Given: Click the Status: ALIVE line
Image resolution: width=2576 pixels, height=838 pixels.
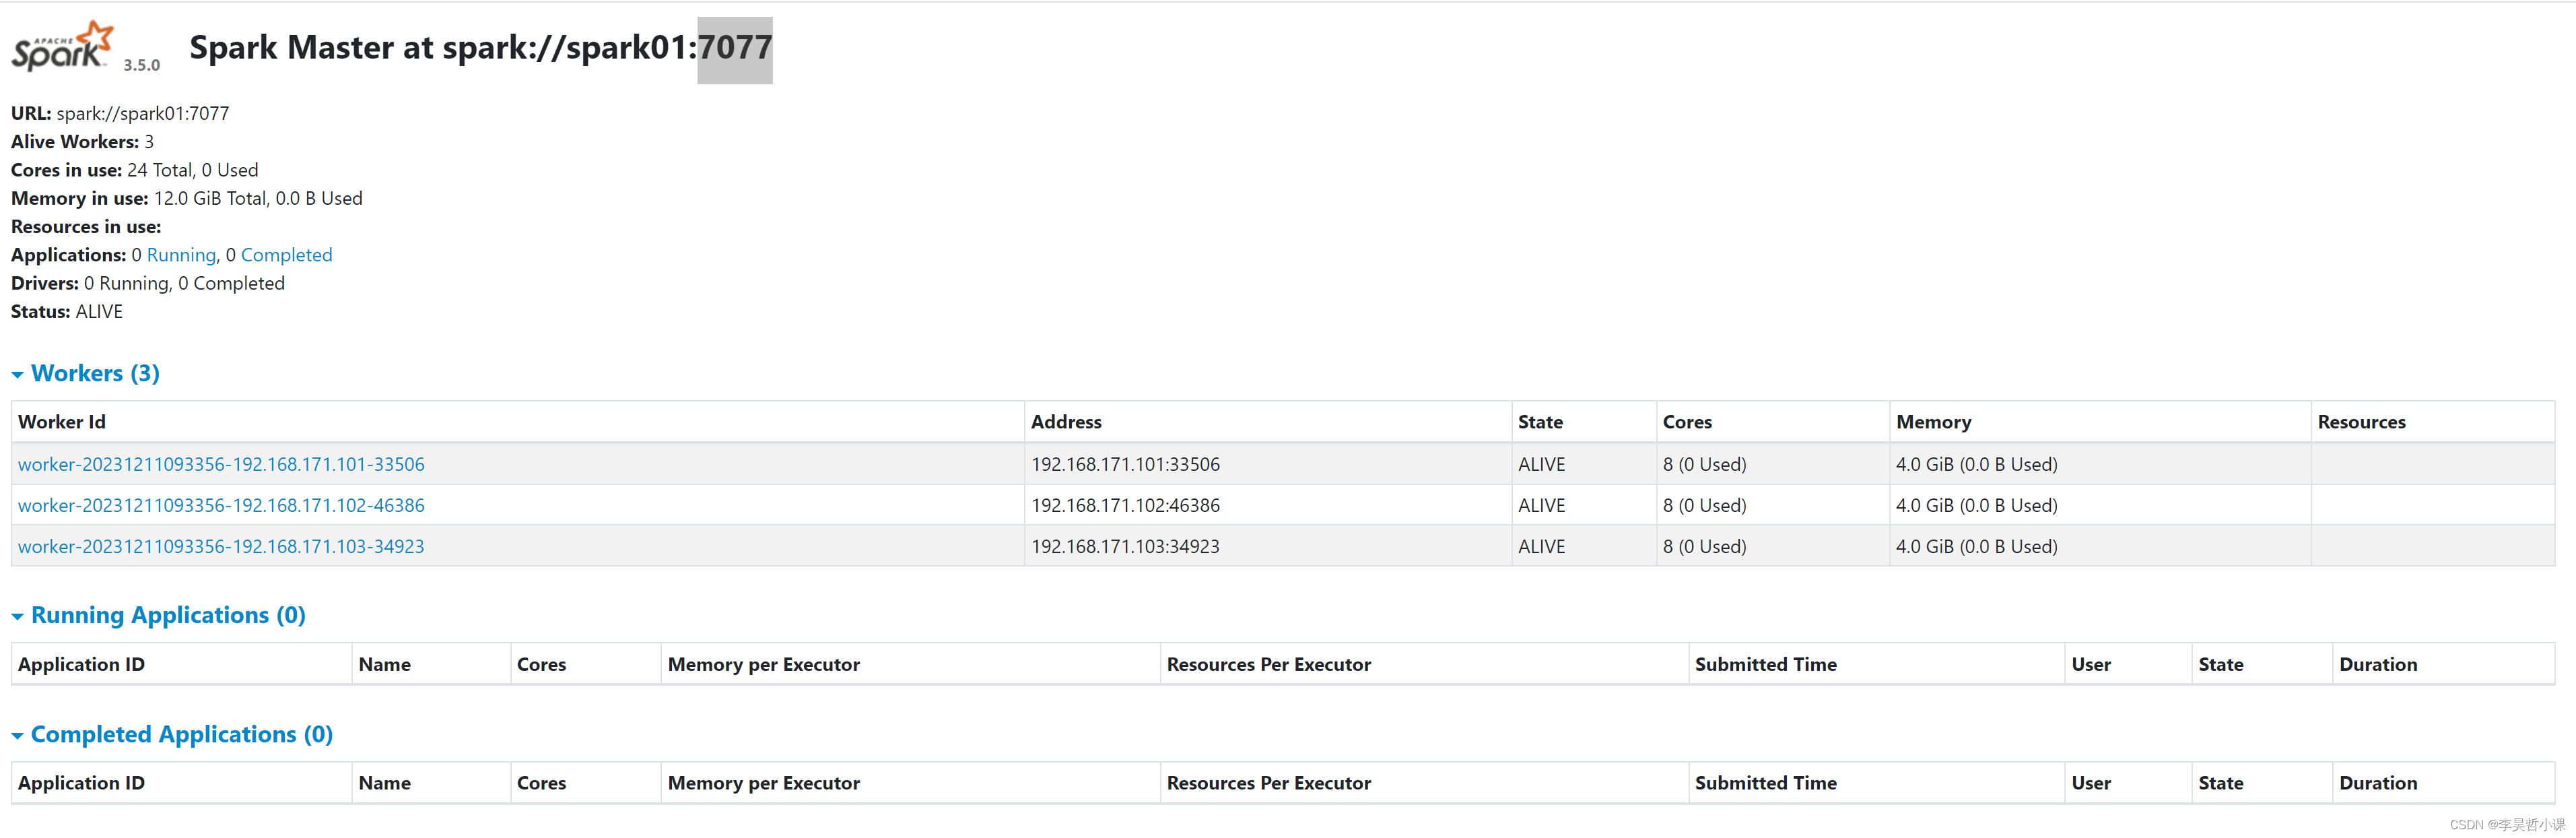Looking at the screenshot, I should [x=66, y=311].
